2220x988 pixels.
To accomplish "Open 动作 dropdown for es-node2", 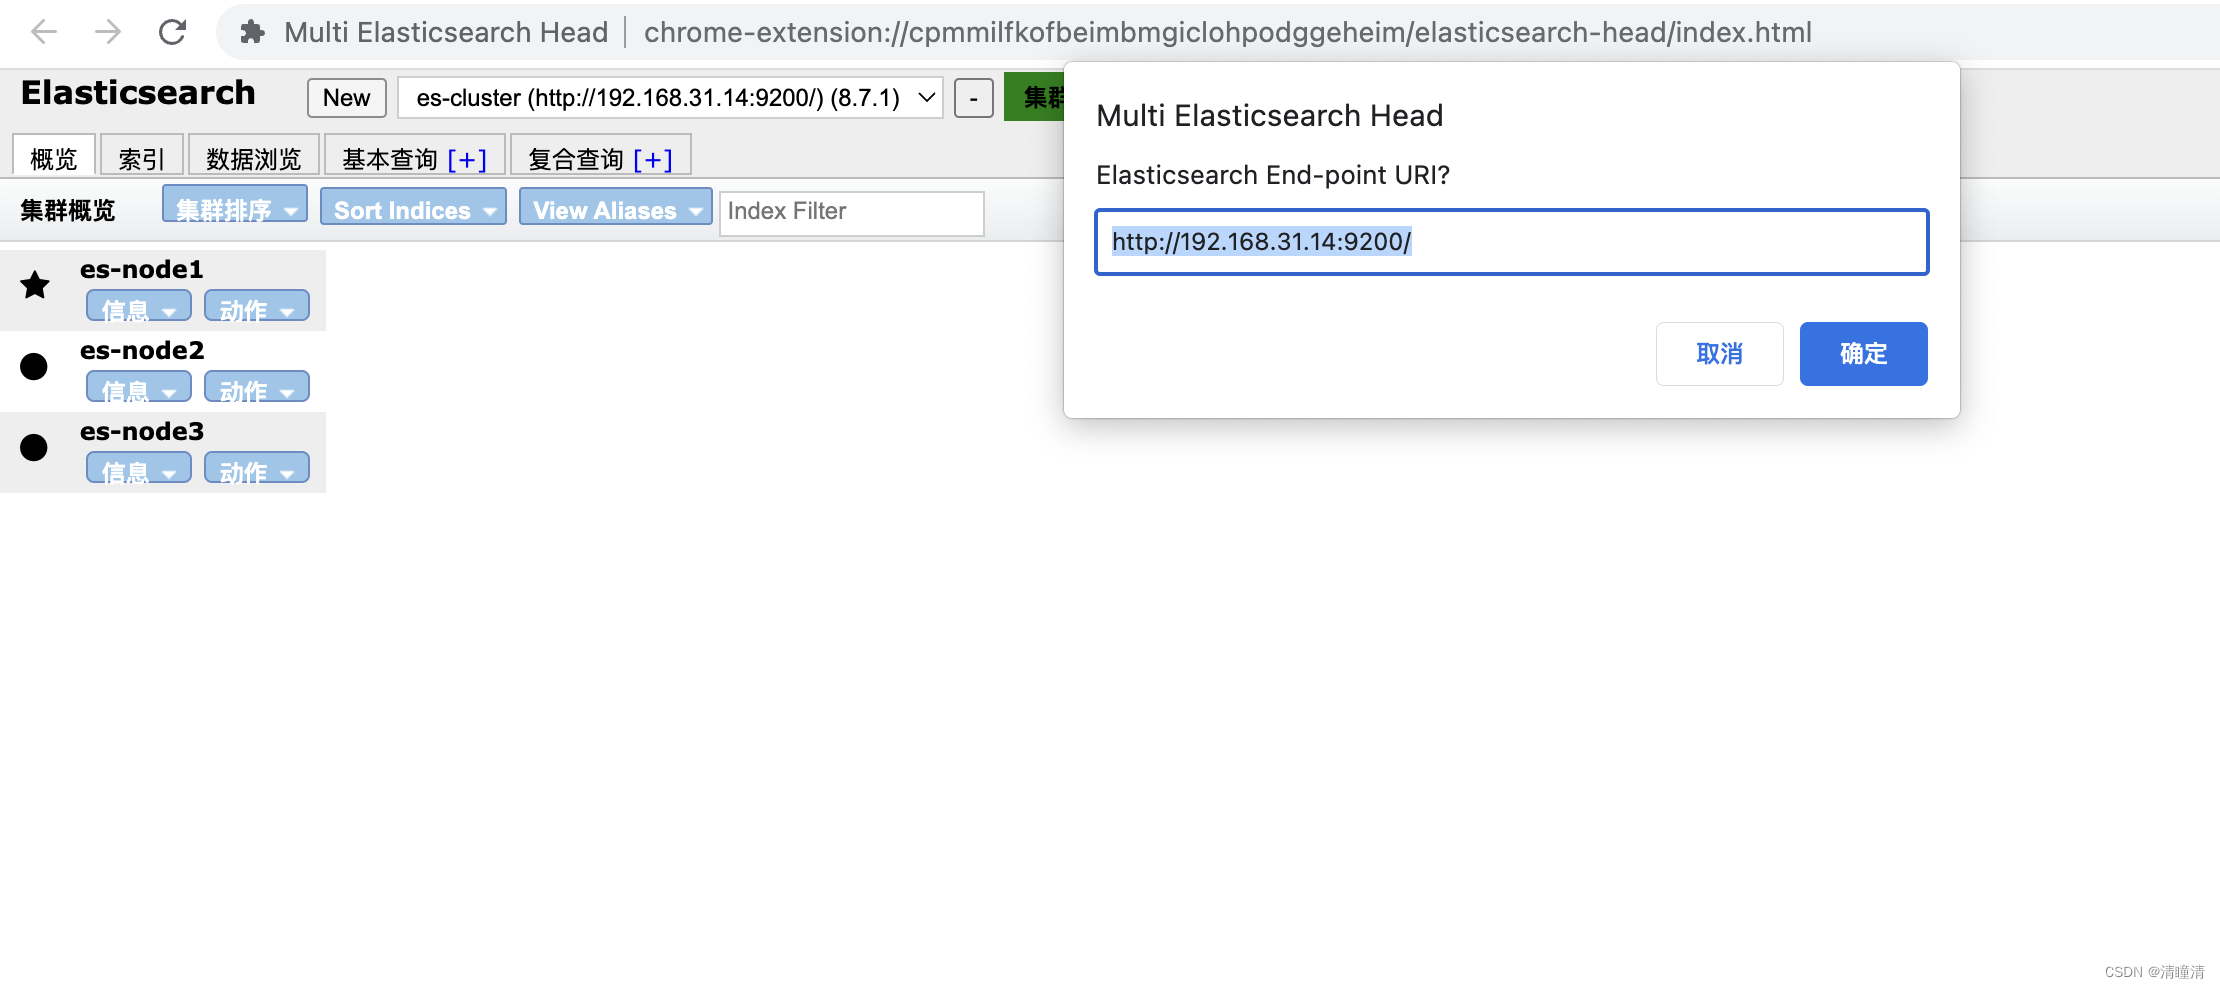I will [257, 387].
